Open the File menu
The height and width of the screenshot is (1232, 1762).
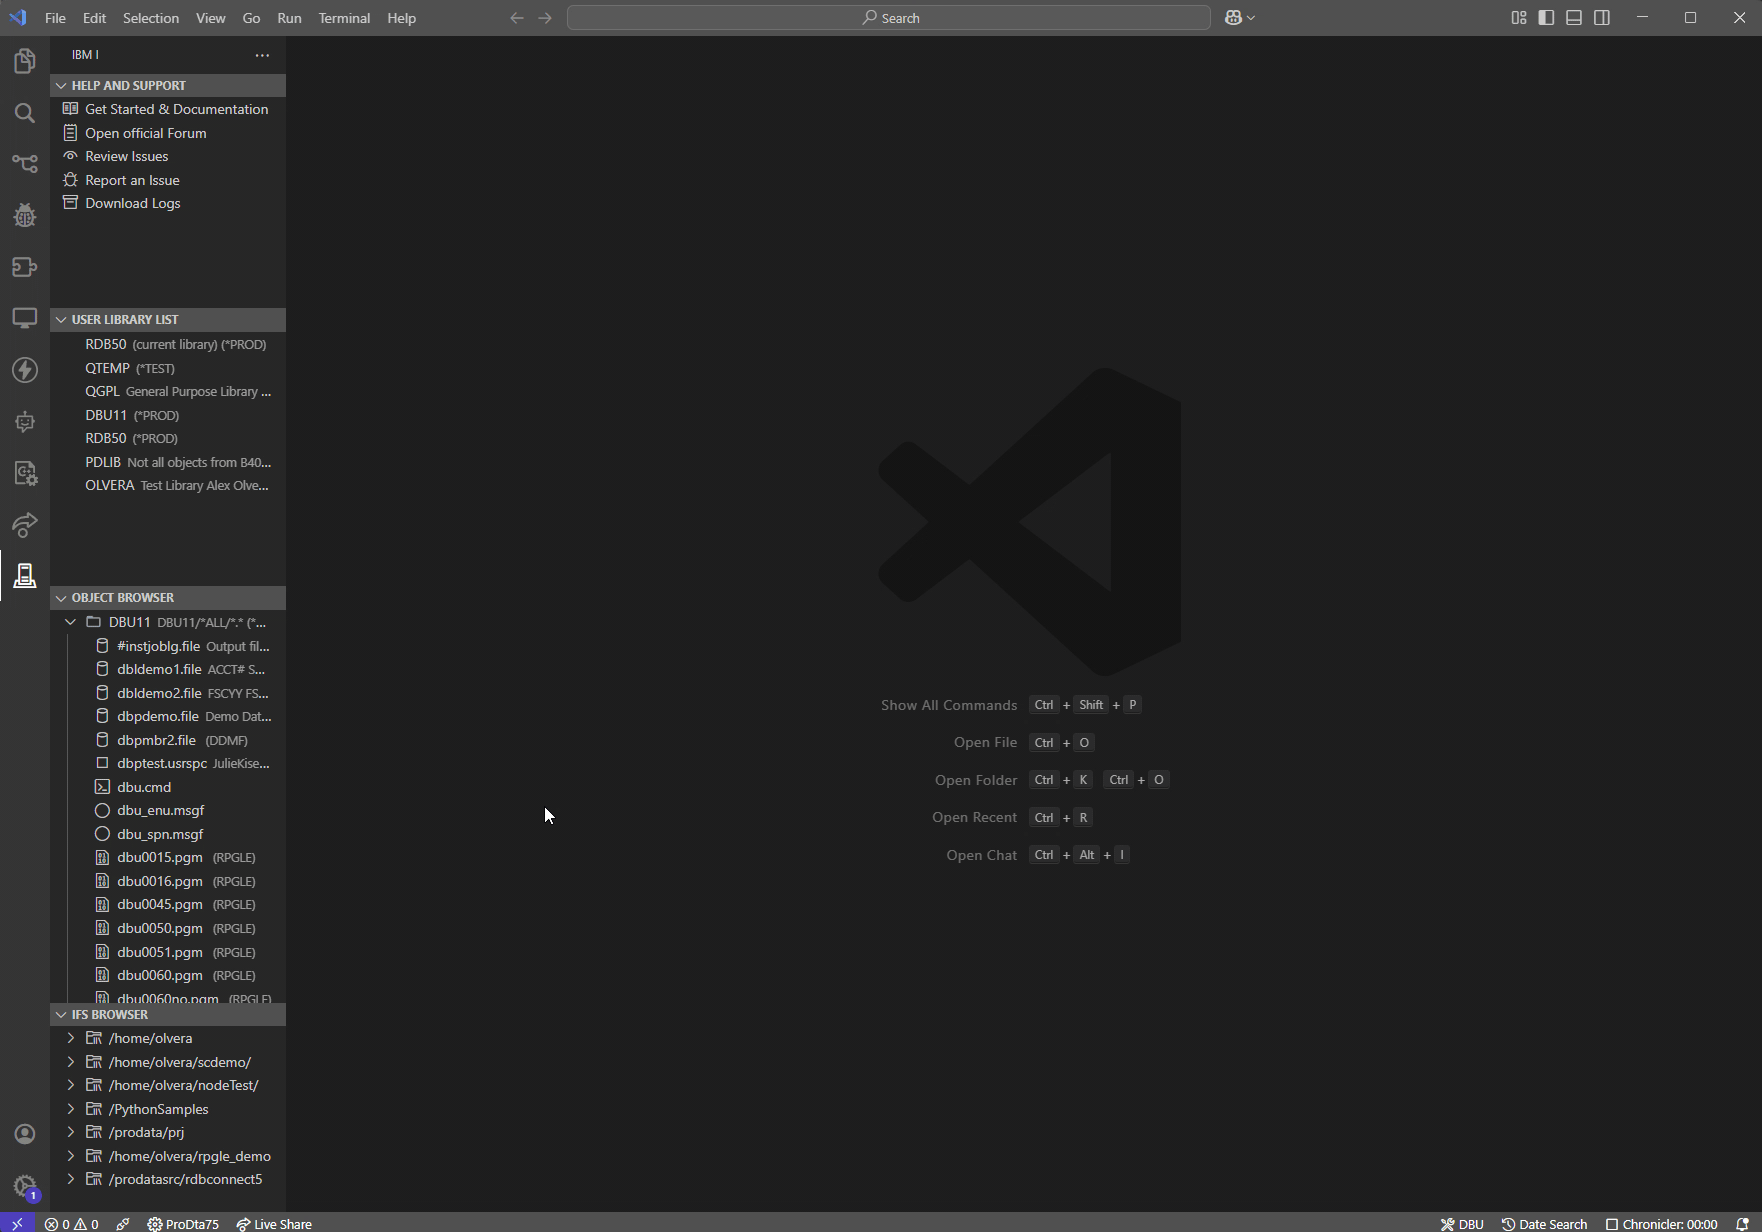click(x=55, y=18)
